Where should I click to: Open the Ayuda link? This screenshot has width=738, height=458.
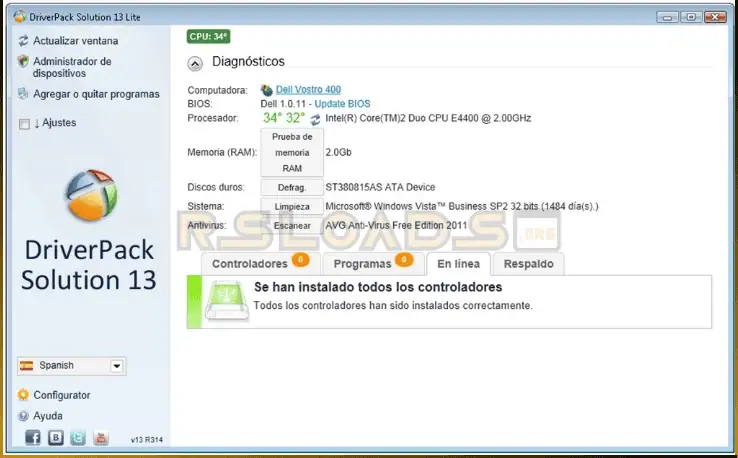pos(48,416)
